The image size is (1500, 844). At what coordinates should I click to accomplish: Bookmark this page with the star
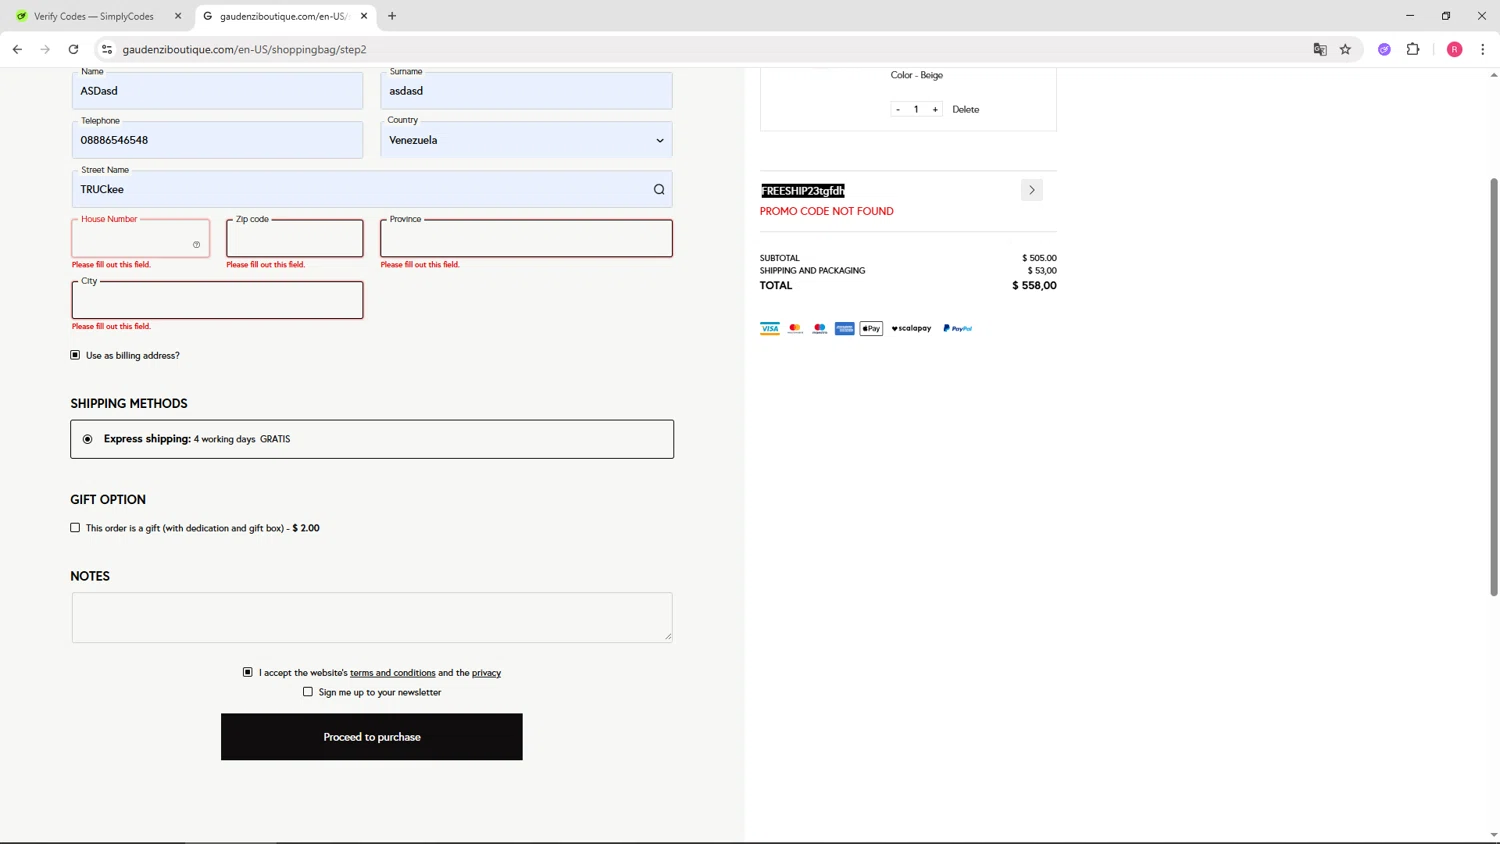coord(1346,49)
